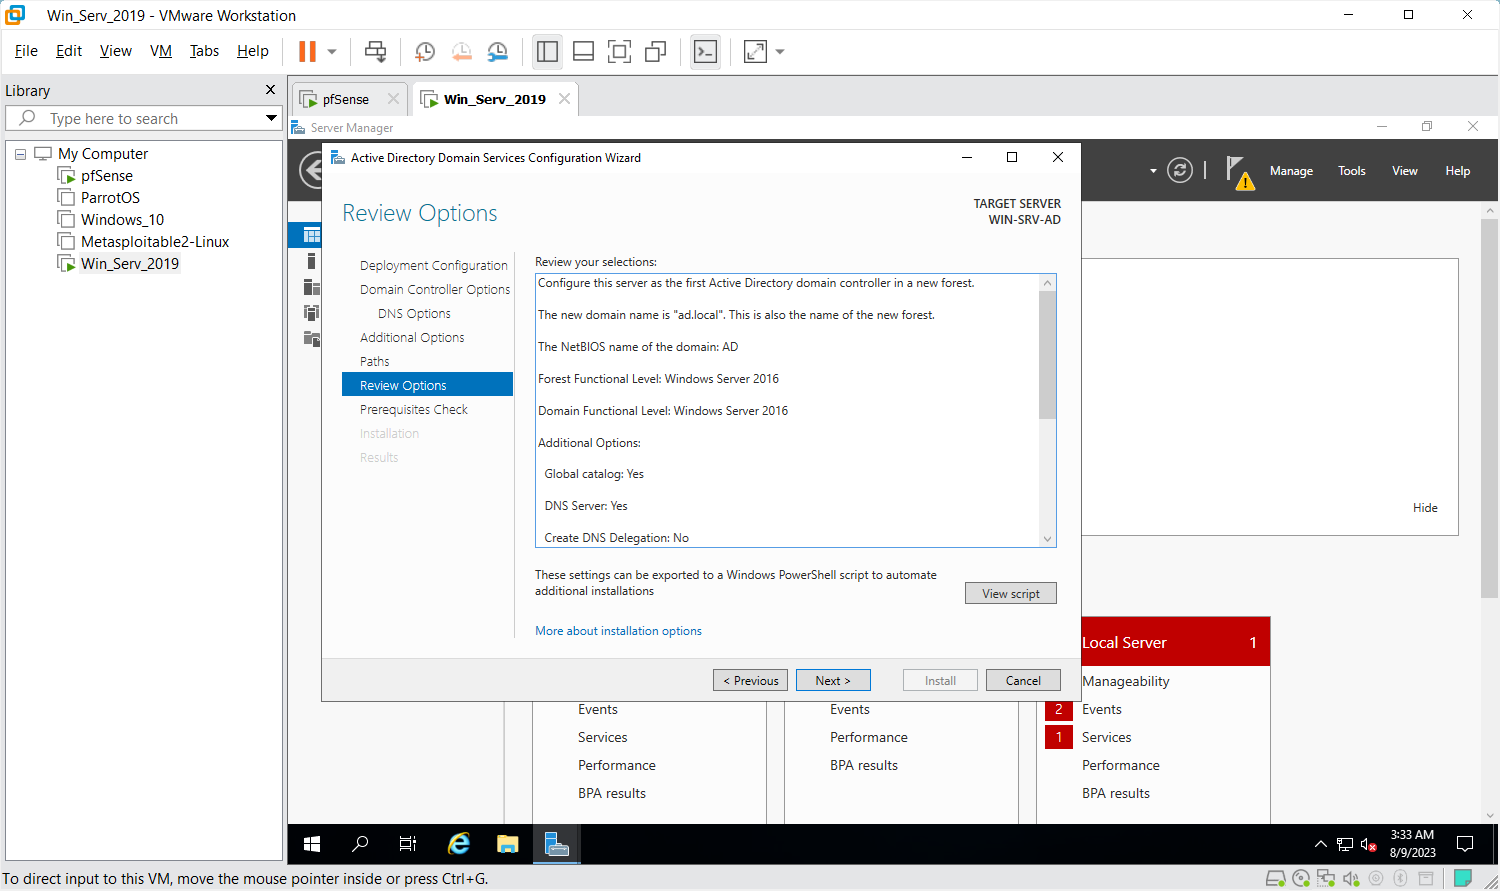Select pfSense in the library tree
This screenshot has width=1500, height=891.
click(107, 176)
